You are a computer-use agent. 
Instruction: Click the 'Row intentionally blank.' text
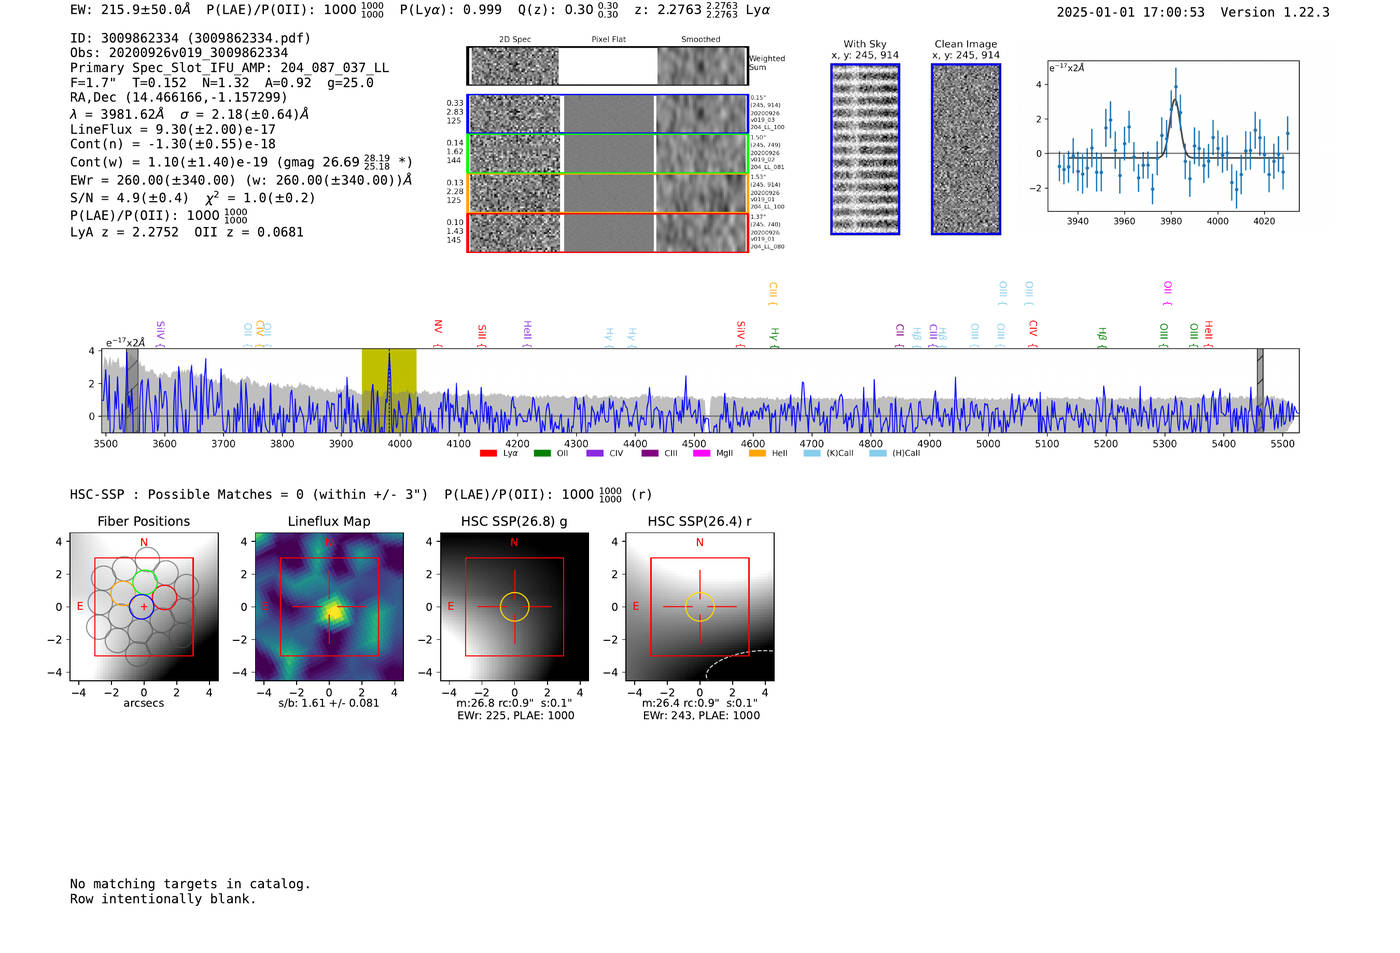point(163,899)
